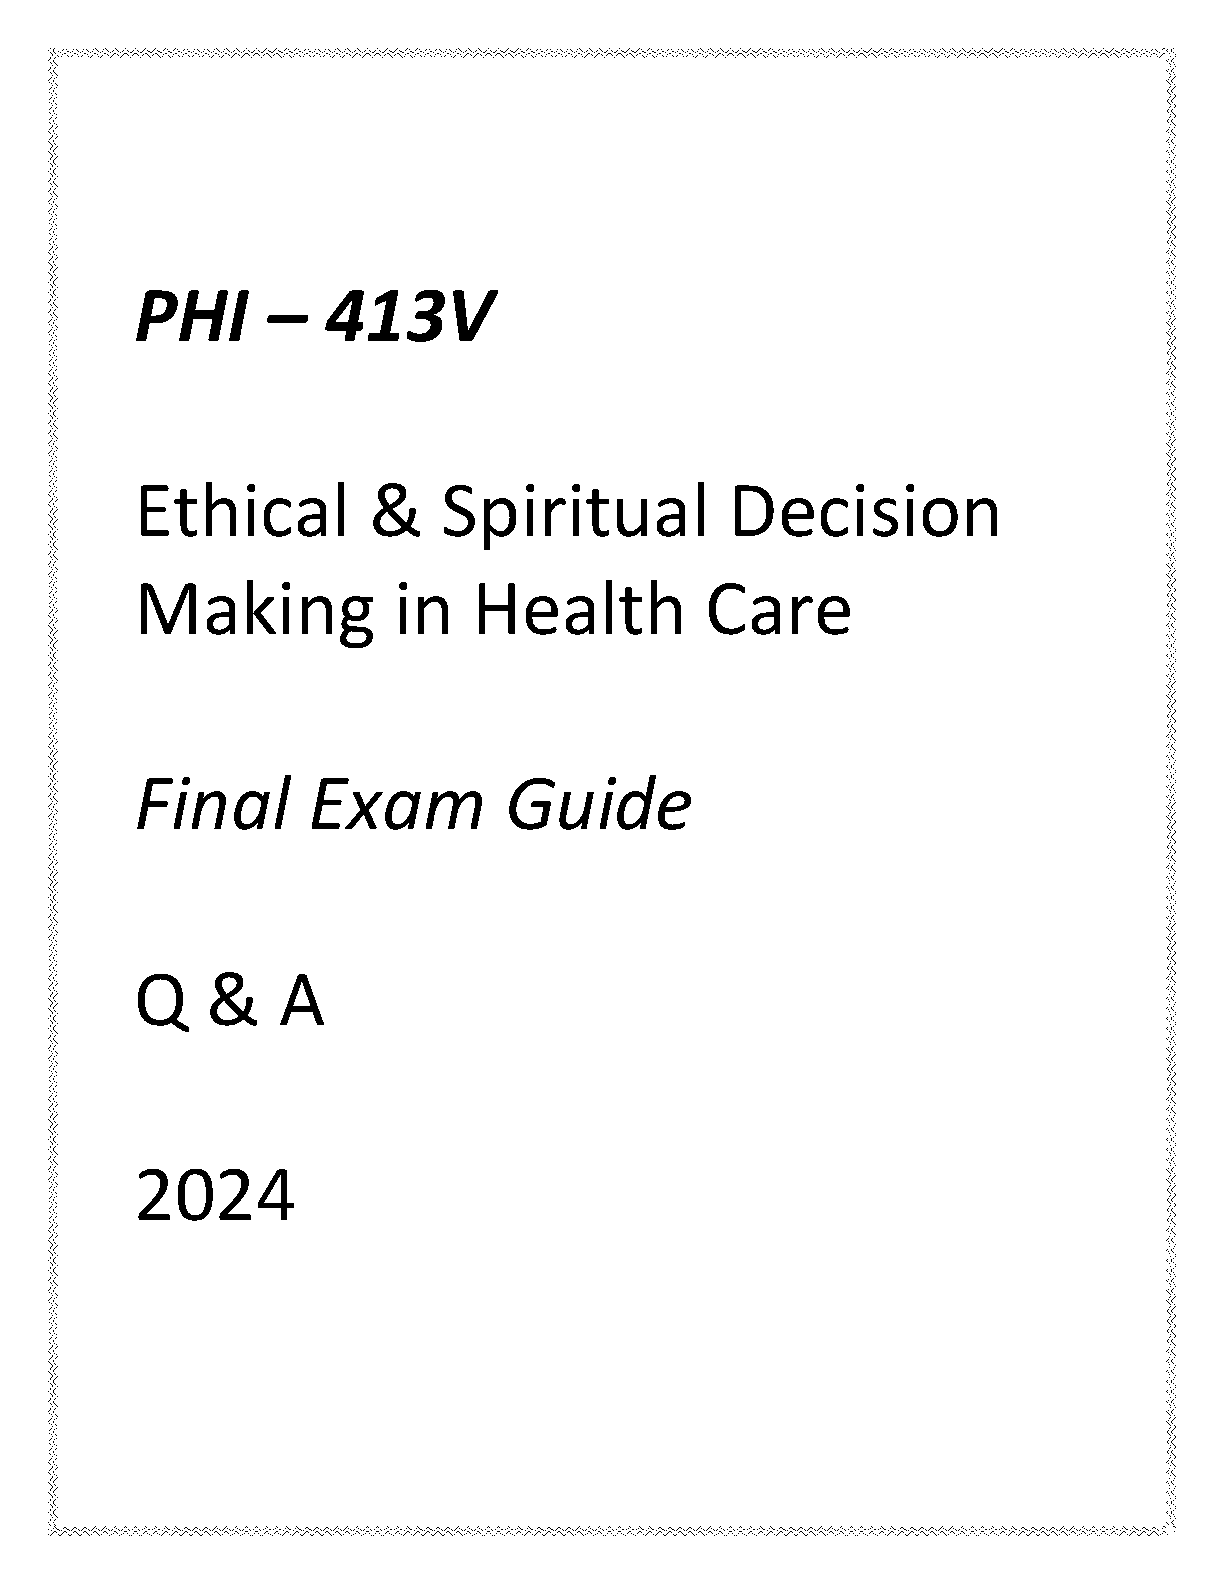Click the dash between PHI and 413V
1224x1584 pixels.
[x=284, y=325]
